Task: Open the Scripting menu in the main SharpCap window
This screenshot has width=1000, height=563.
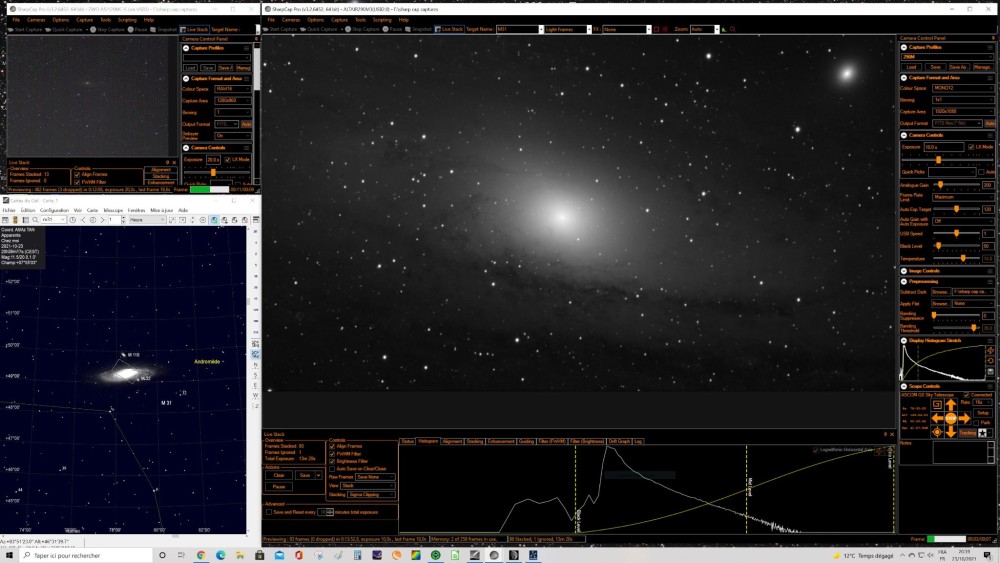Action: (x=382, y=20)
